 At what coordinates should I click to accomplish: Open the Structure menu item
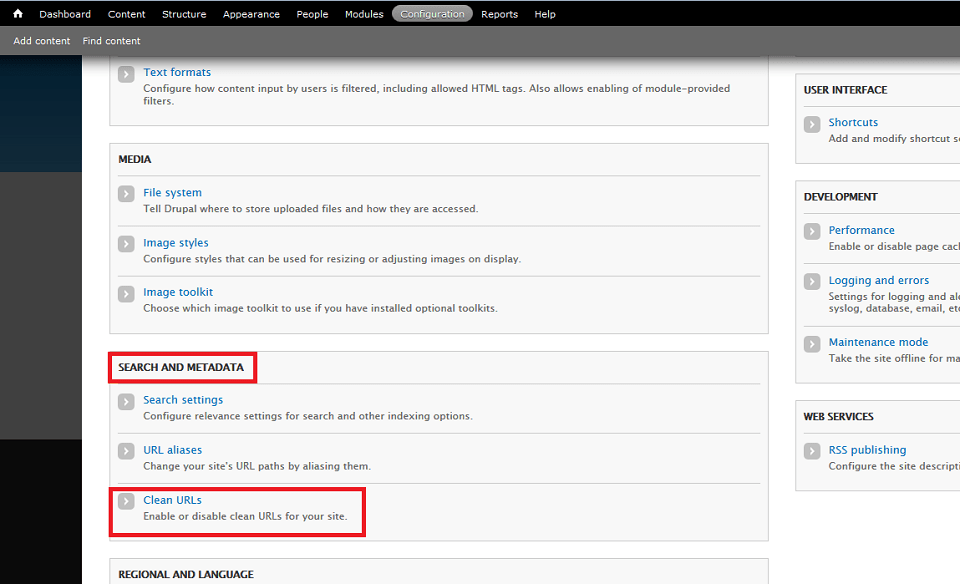coord(184,13)
